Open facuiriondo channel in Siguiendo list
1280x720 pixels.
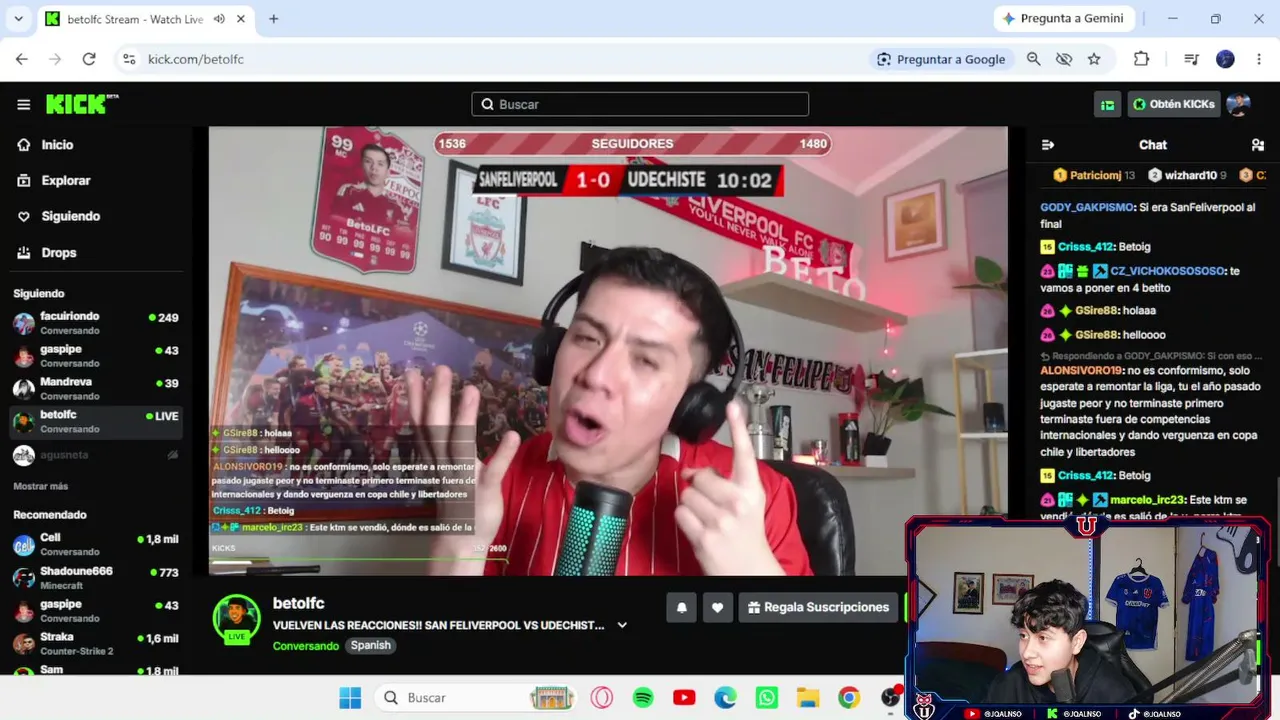(96, 322)
